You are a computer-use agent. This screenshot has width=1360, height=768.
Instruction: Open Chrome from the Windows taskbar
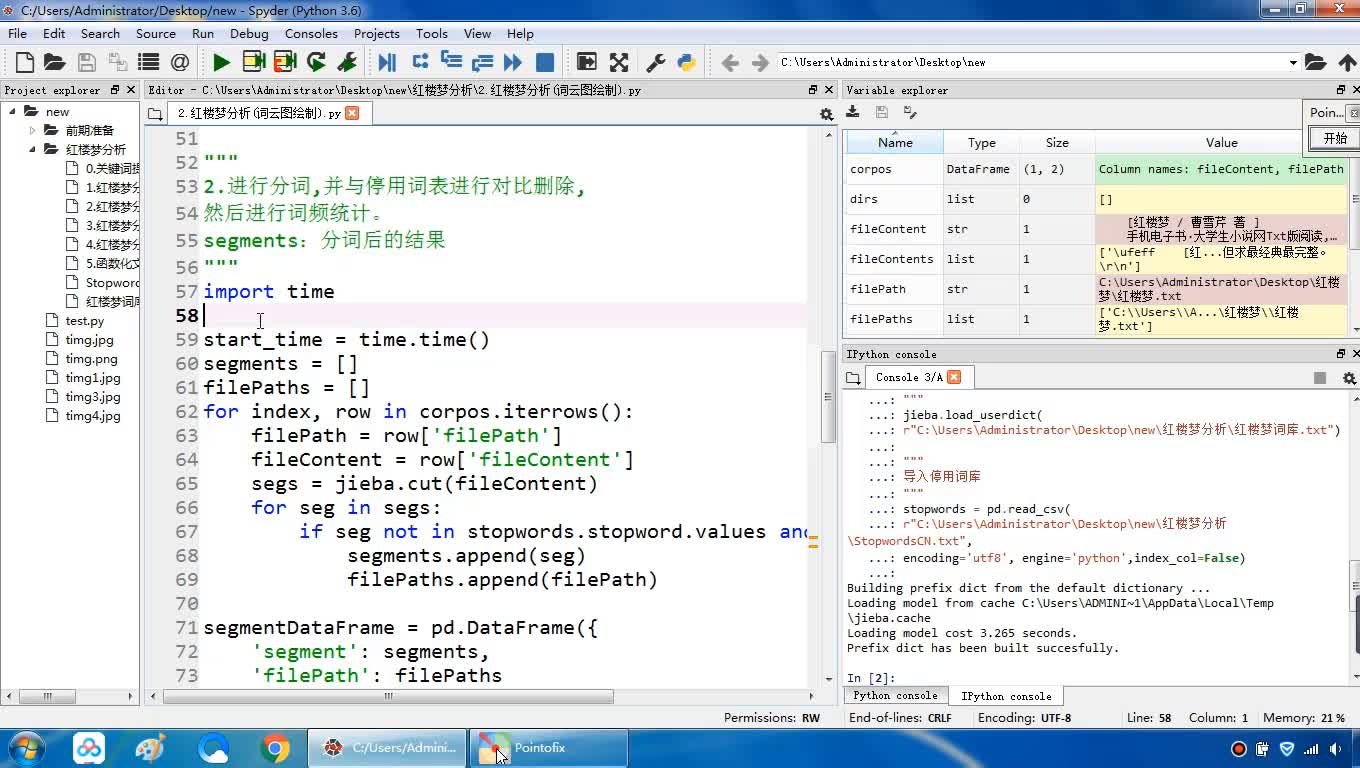275,748
